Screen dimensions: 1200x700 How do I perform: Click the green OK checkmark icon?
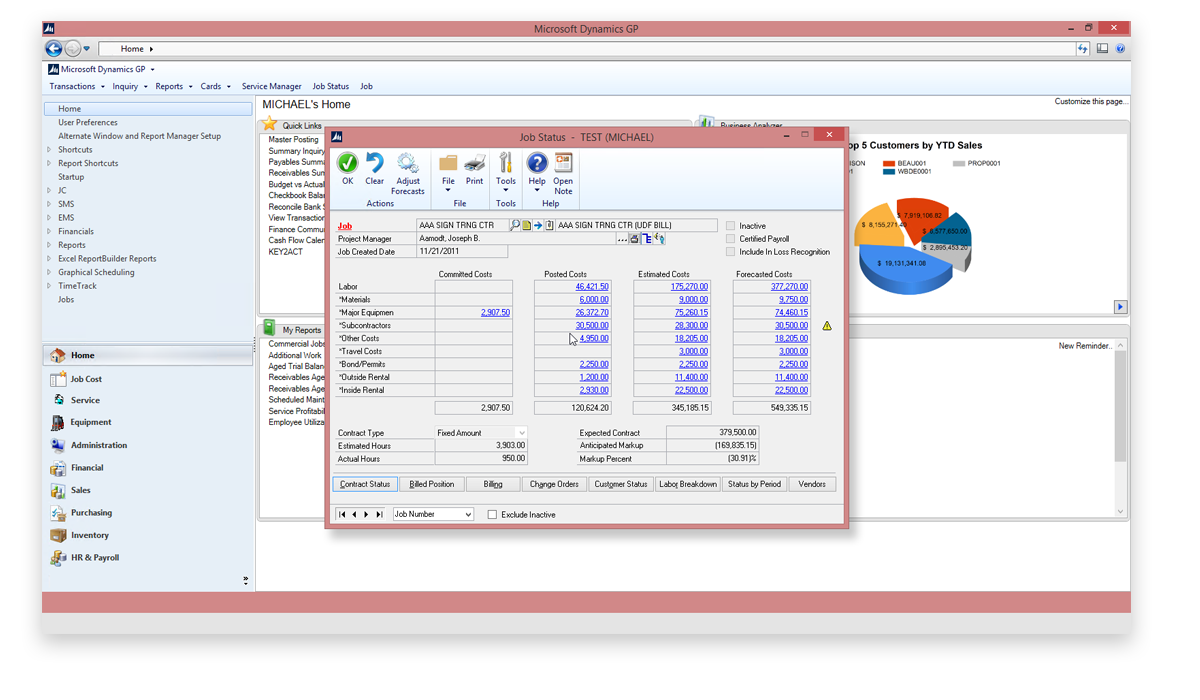pyautogui.click(x=347, y=163)
